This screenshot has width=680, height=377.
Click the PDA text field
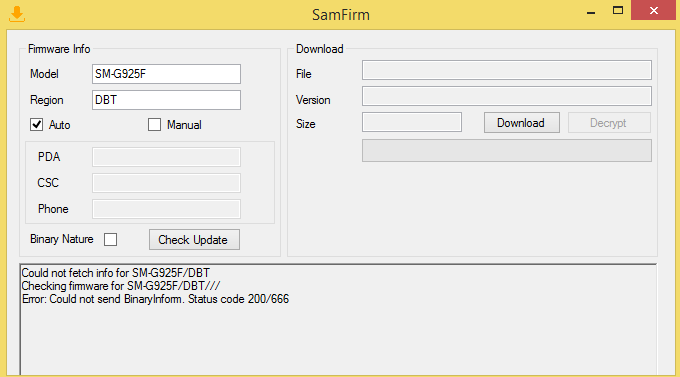[166, 157]
